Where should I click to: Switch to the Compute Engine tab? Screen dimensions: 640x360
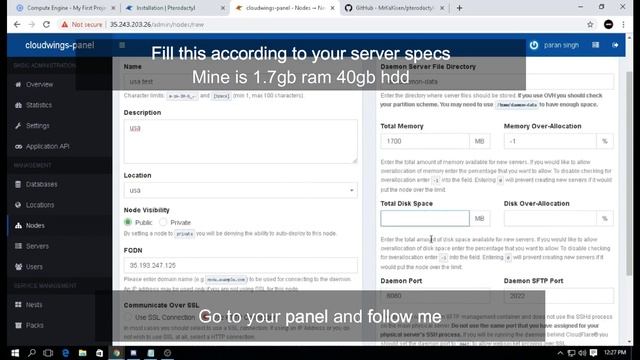(x=66, y=8)
